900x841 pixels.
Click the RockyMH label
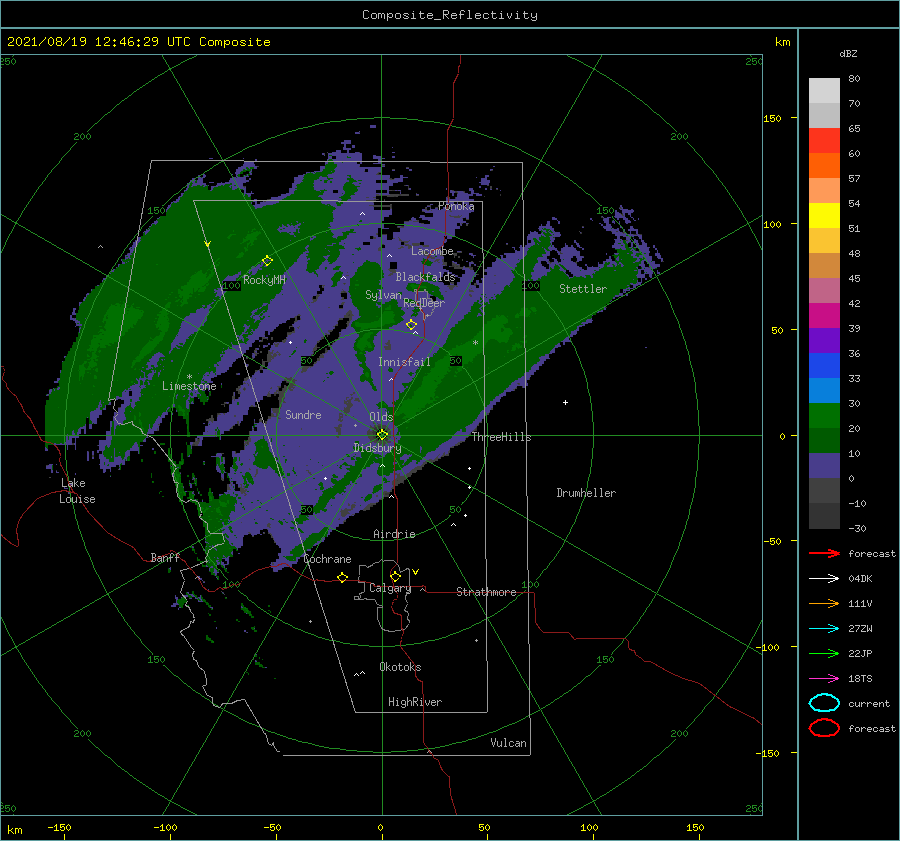coord(263,280)
